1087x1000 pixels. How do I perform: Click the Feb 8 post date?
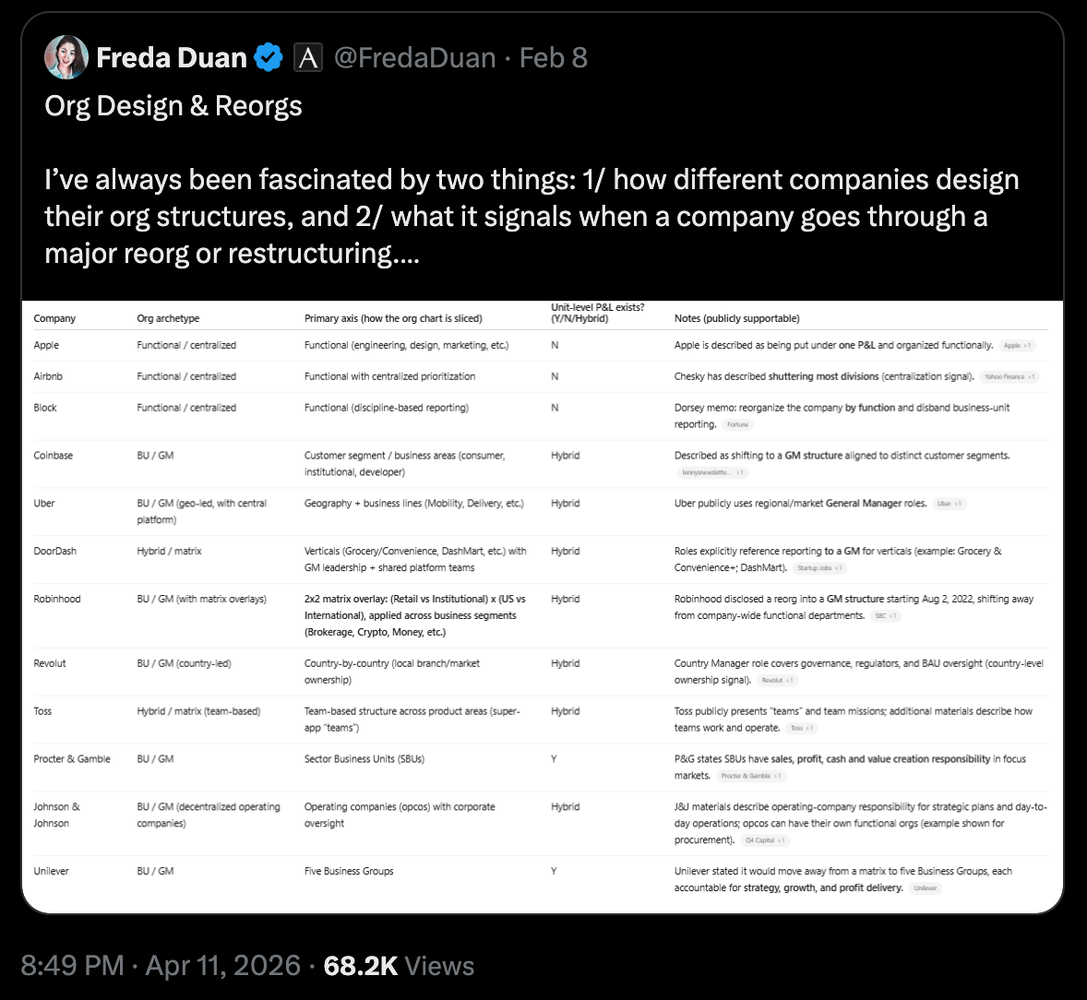tap(553, 58)
